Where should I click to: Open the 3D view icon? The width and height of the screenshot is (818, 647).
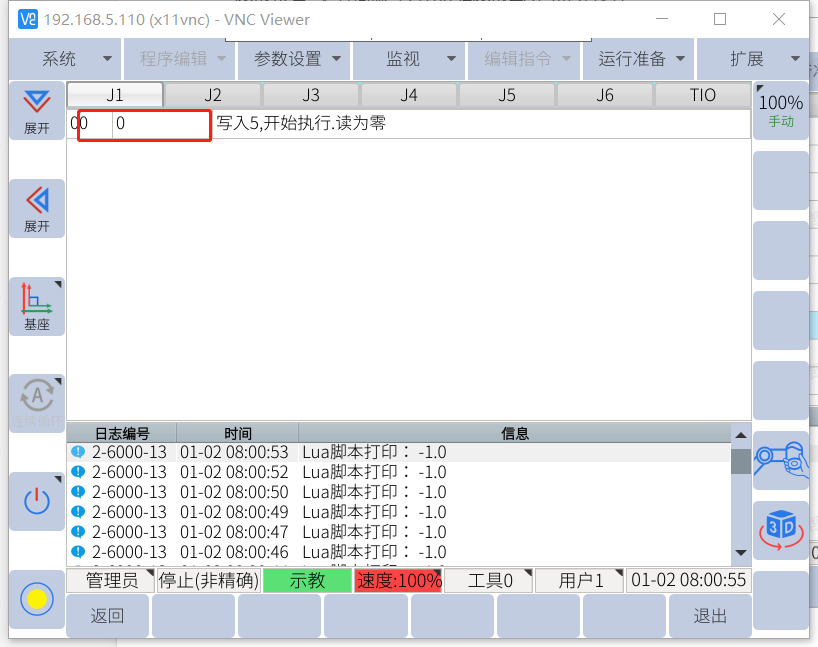click(780, 530)
